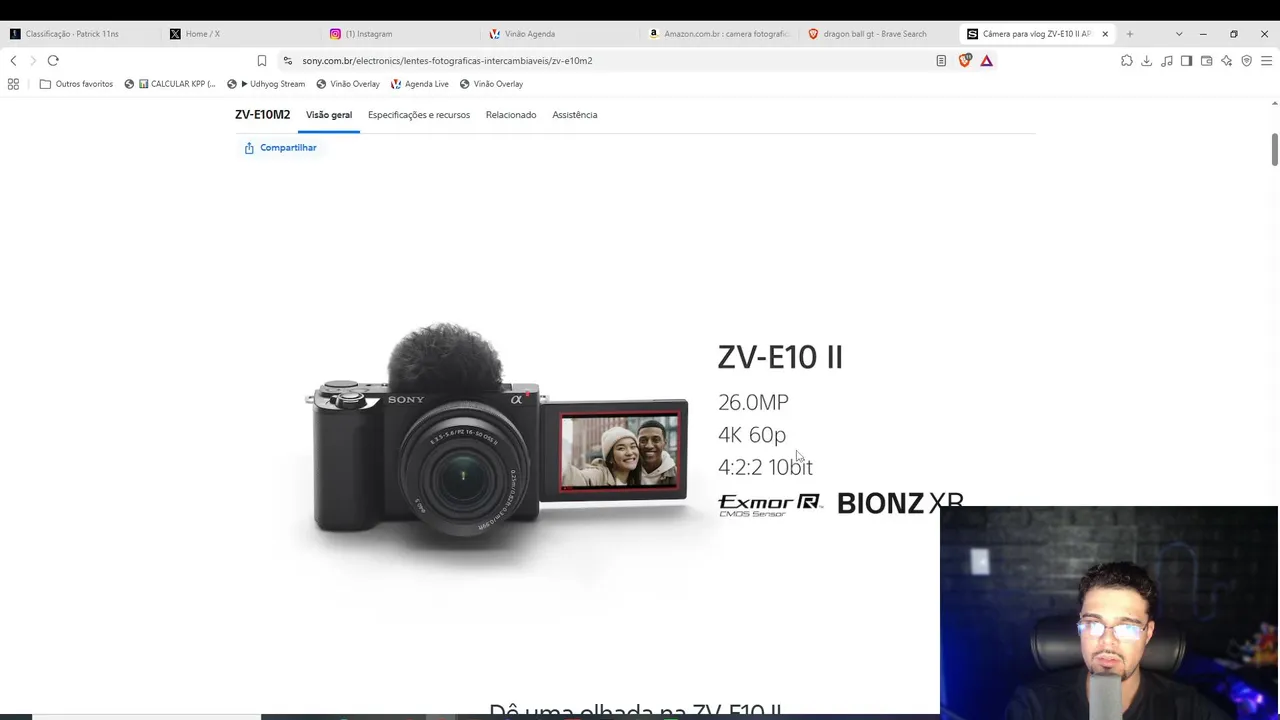The height and width of the screenshot is (720, 1280).
Task: Switch to the Instagram tab
Action: click(x=400, y=34)
